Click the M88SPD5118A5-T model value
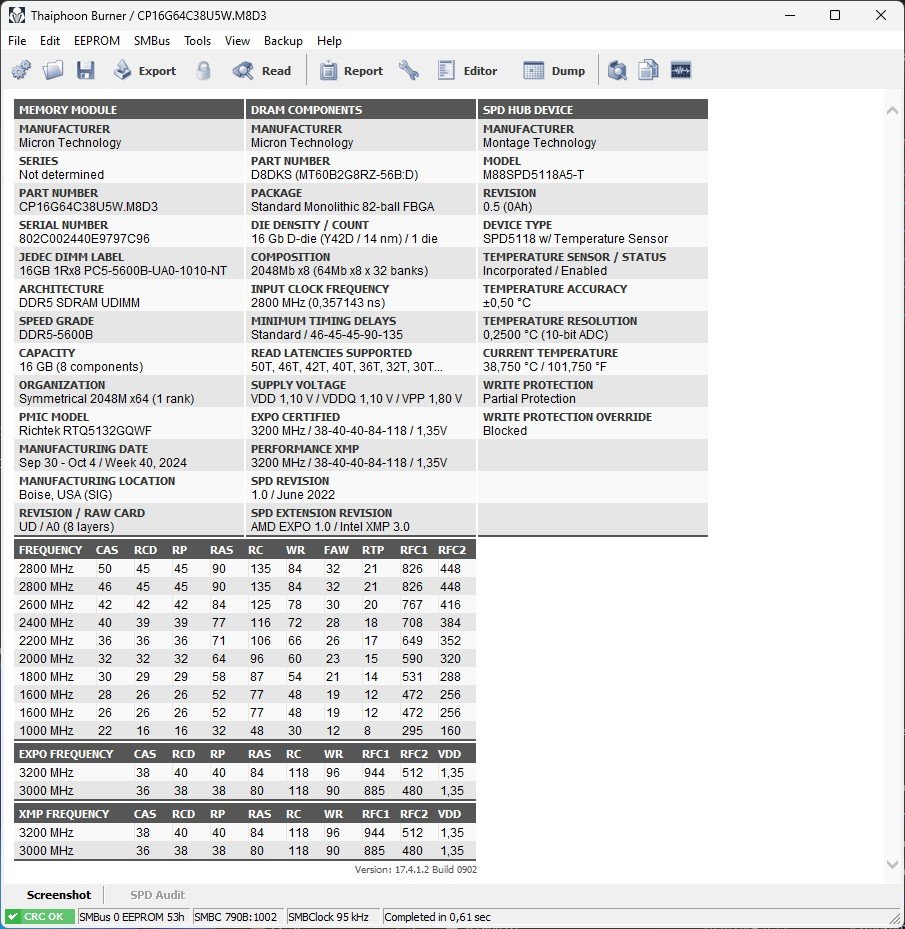This screenshot has width=905, height=929. tap(533, 175)
